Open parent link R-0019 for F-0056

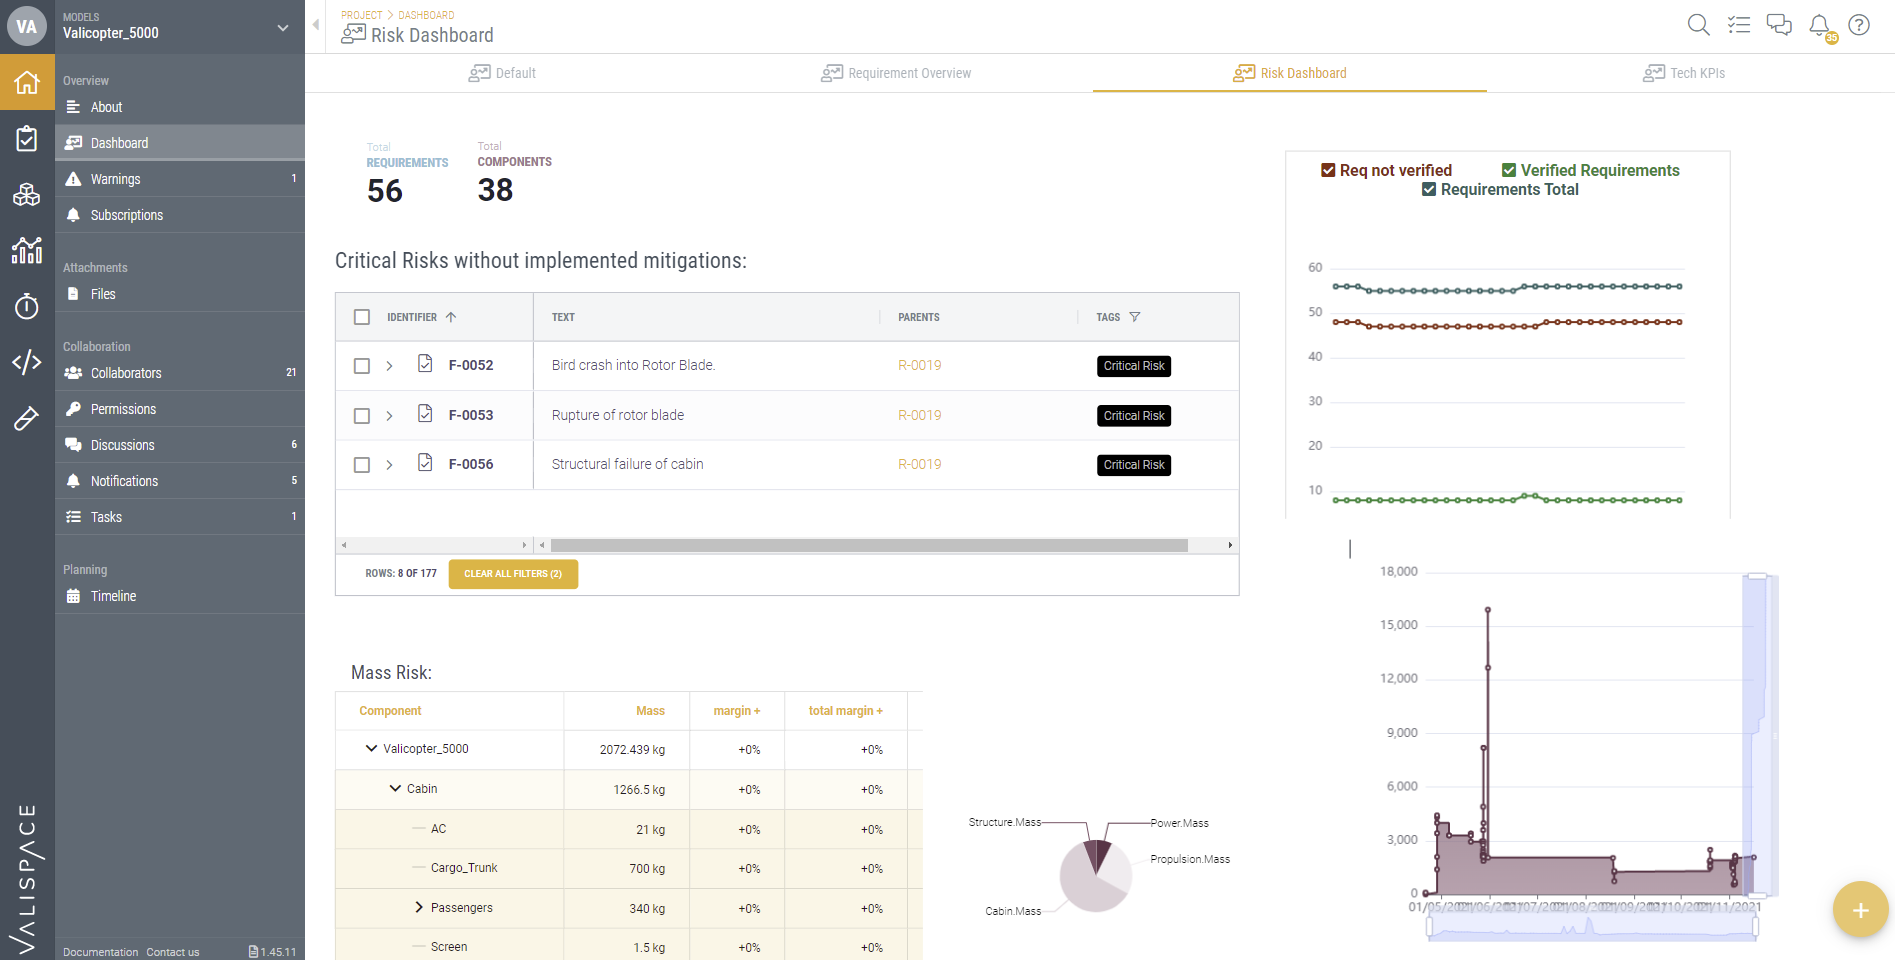tap(919, 465)
